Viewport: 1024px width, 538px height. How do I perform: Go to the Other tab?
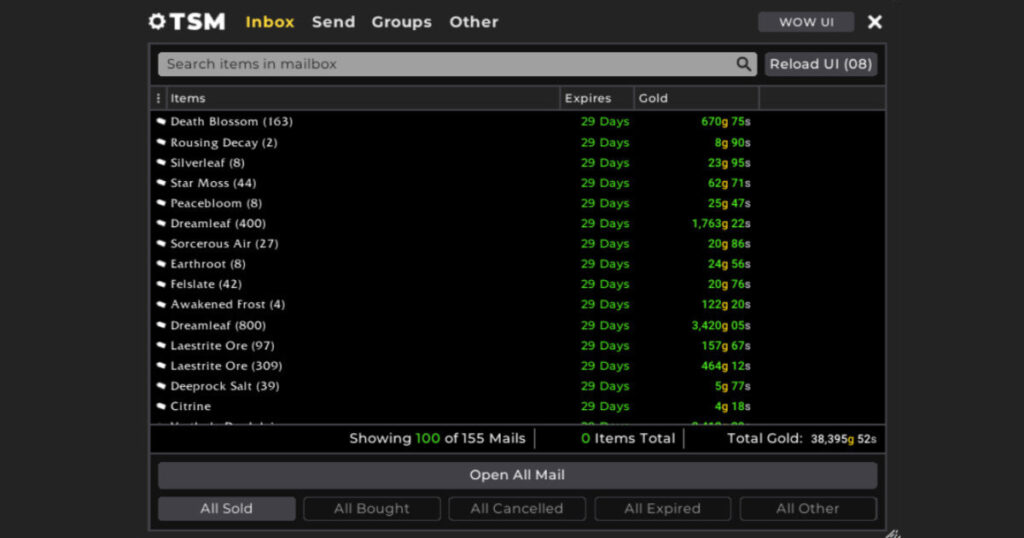tap(473, 22)
